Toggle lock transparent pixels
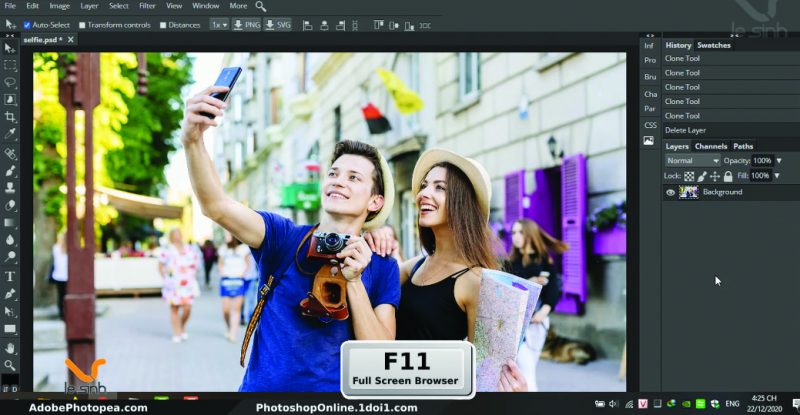Image resolution: width=800 pixels, height=415 pixels. point(689,176)
